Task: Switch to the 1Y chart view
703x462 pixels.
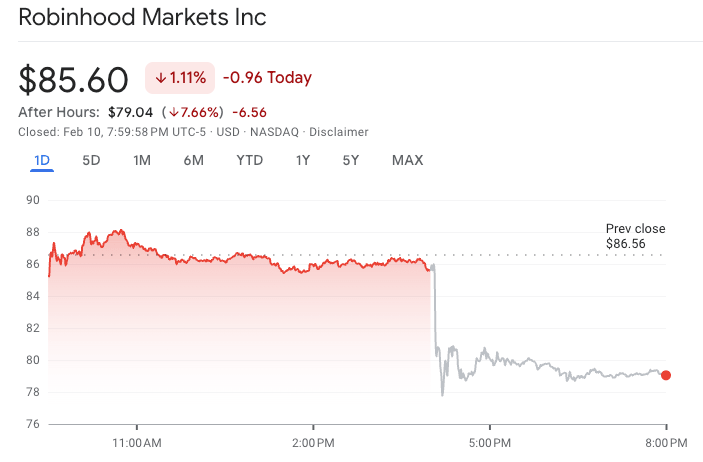Action: click(x=304, y=160)
